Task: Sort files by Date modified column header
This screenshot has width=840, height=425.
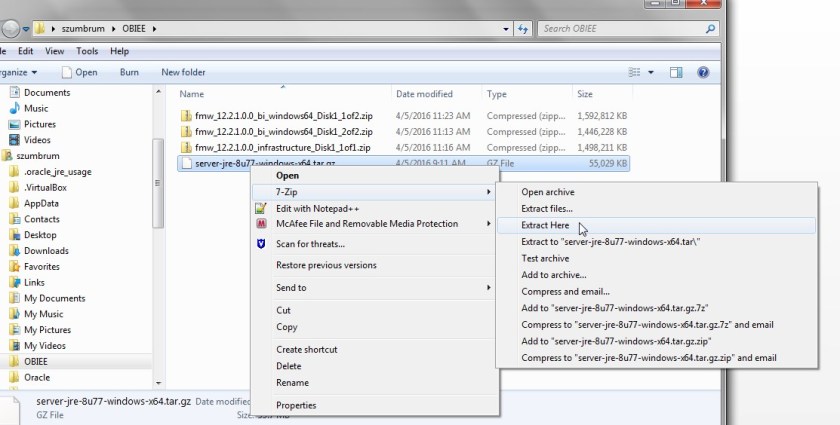Action: (x=424, y=94)
